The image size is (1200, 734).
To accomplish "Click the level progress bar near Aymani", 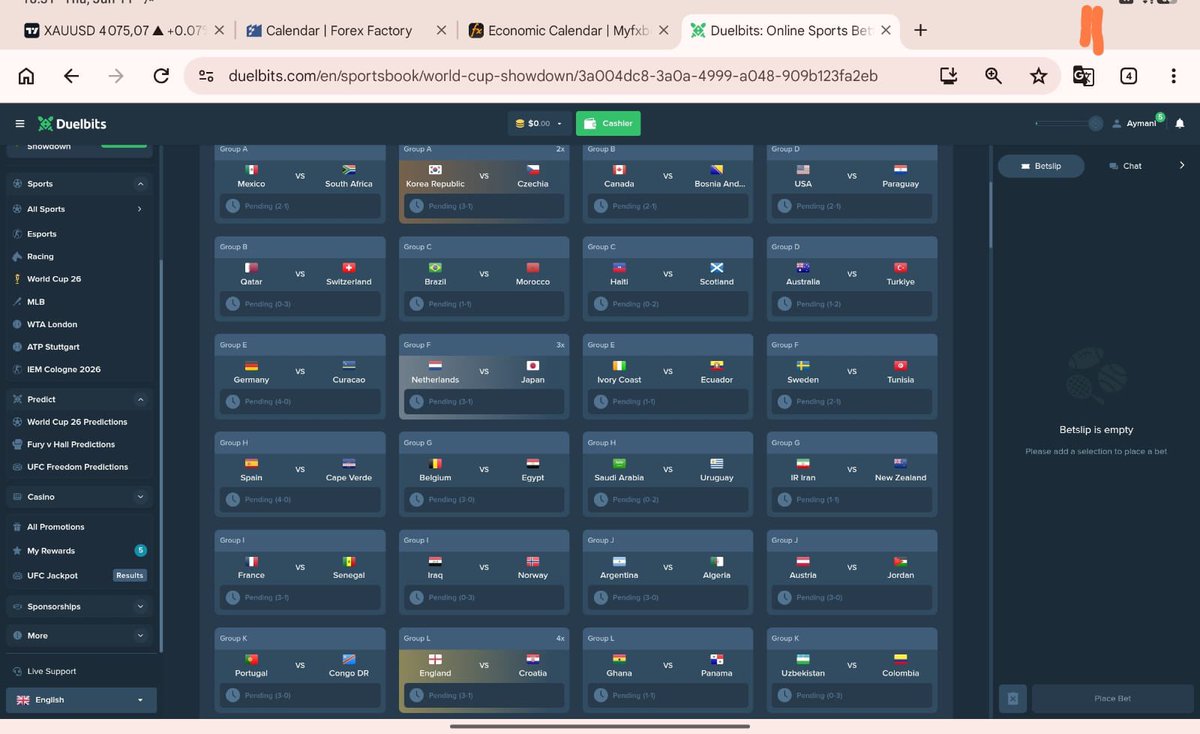I will (1069, 123).
